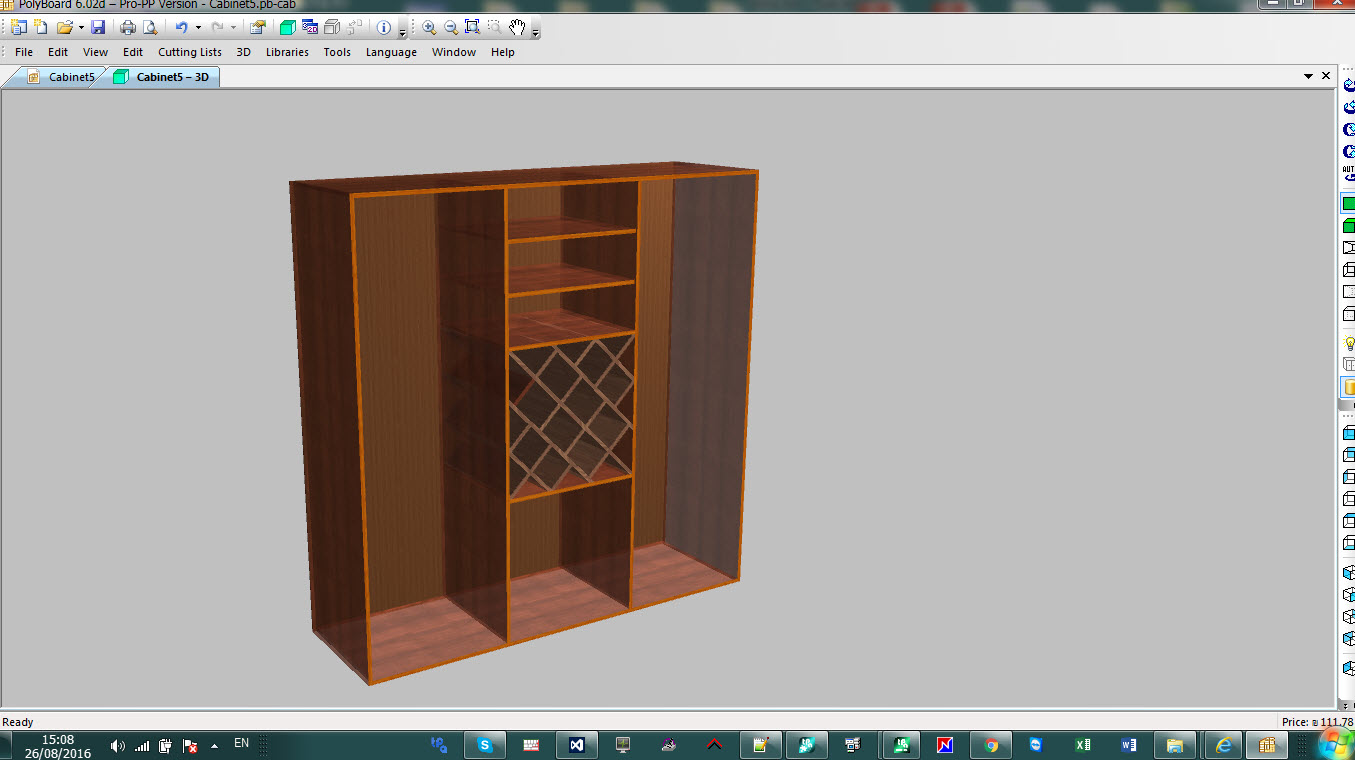Click the 2D view toolbar icon
This screenshot has width=1355, height=760.
point(310,27)
